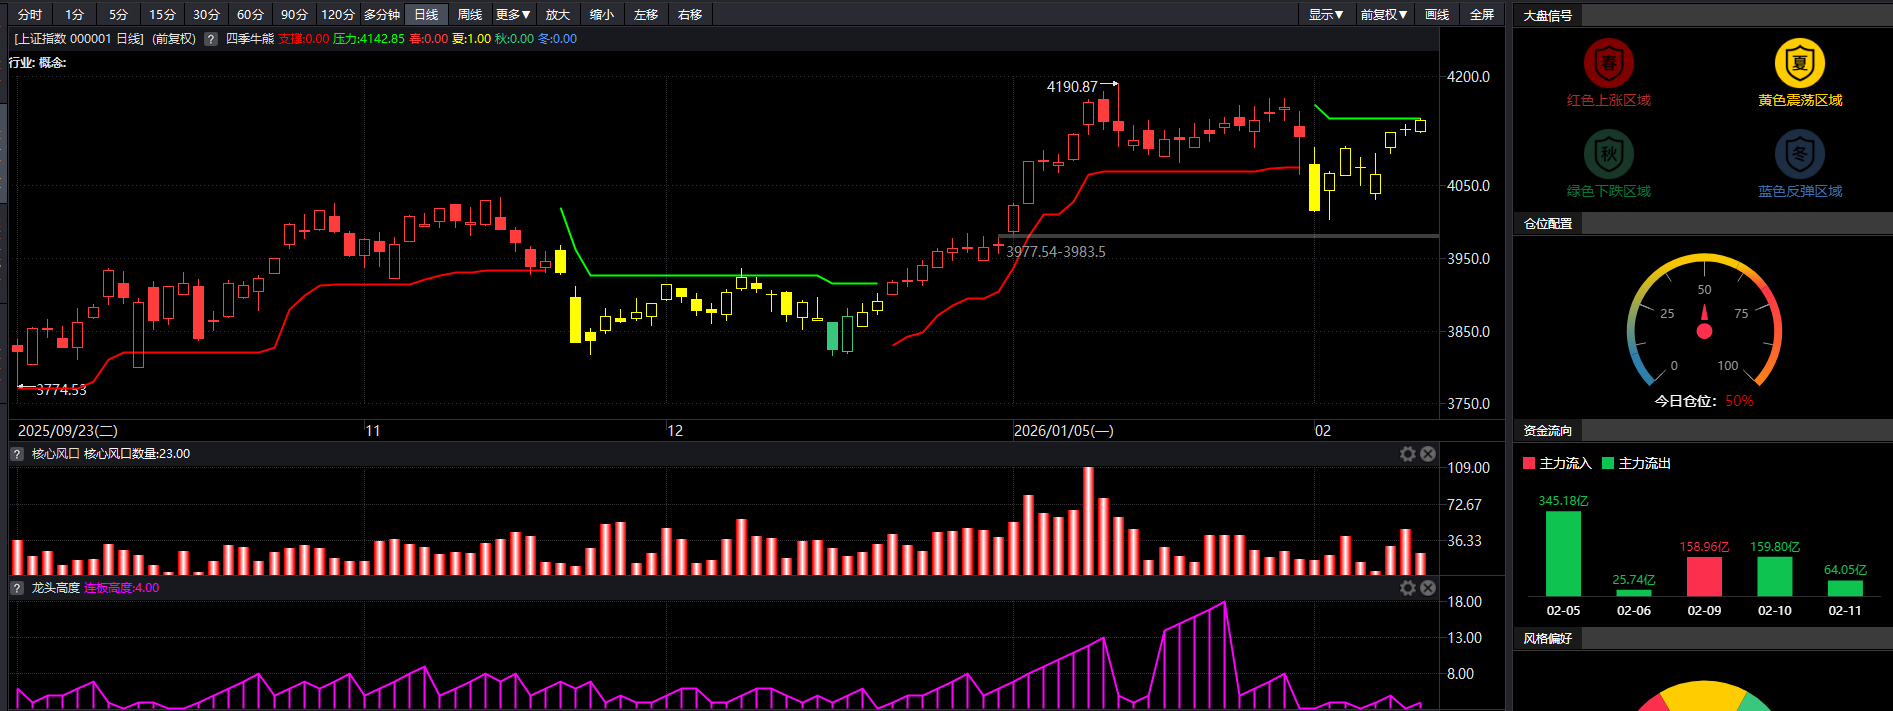Click the 仓位配置 panel header
The width and height of the screenshot is (1893, 711).
pos(1548,223)
